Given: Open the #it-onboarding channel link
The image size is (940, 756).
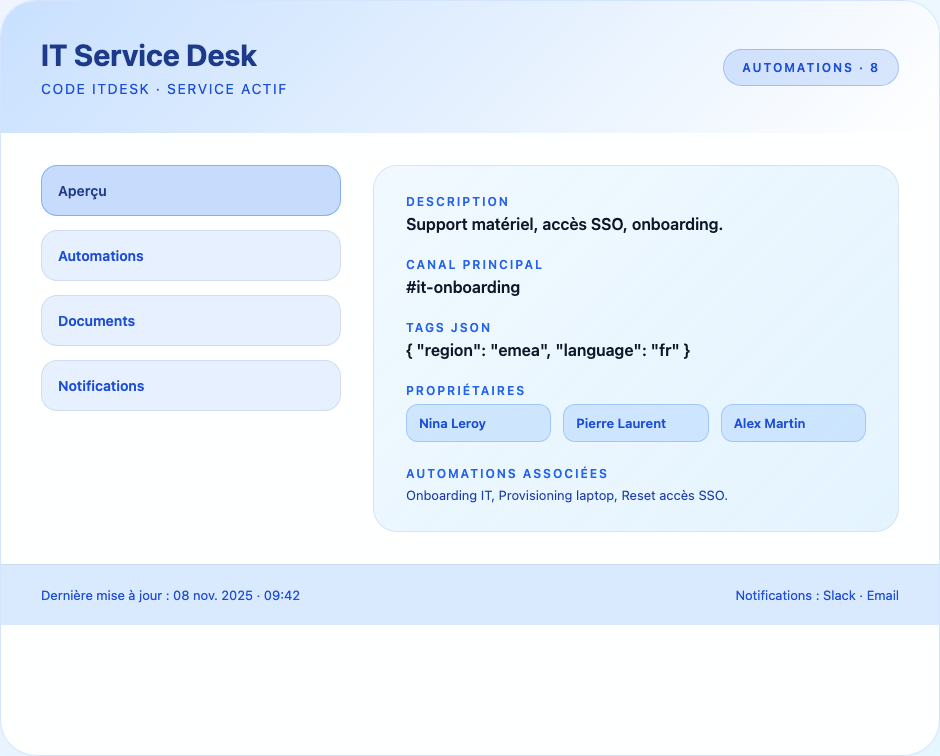Looking at the screenshot, I should click(x=462, y=287).
